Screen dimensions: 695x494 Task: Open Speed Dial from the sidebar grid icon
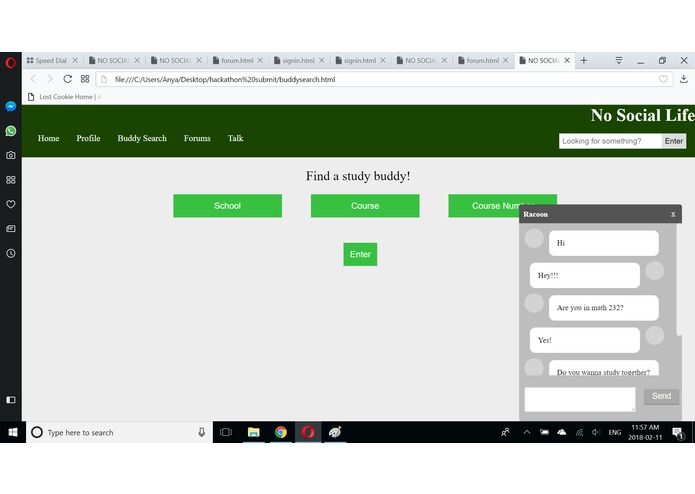tap(11, 180)
